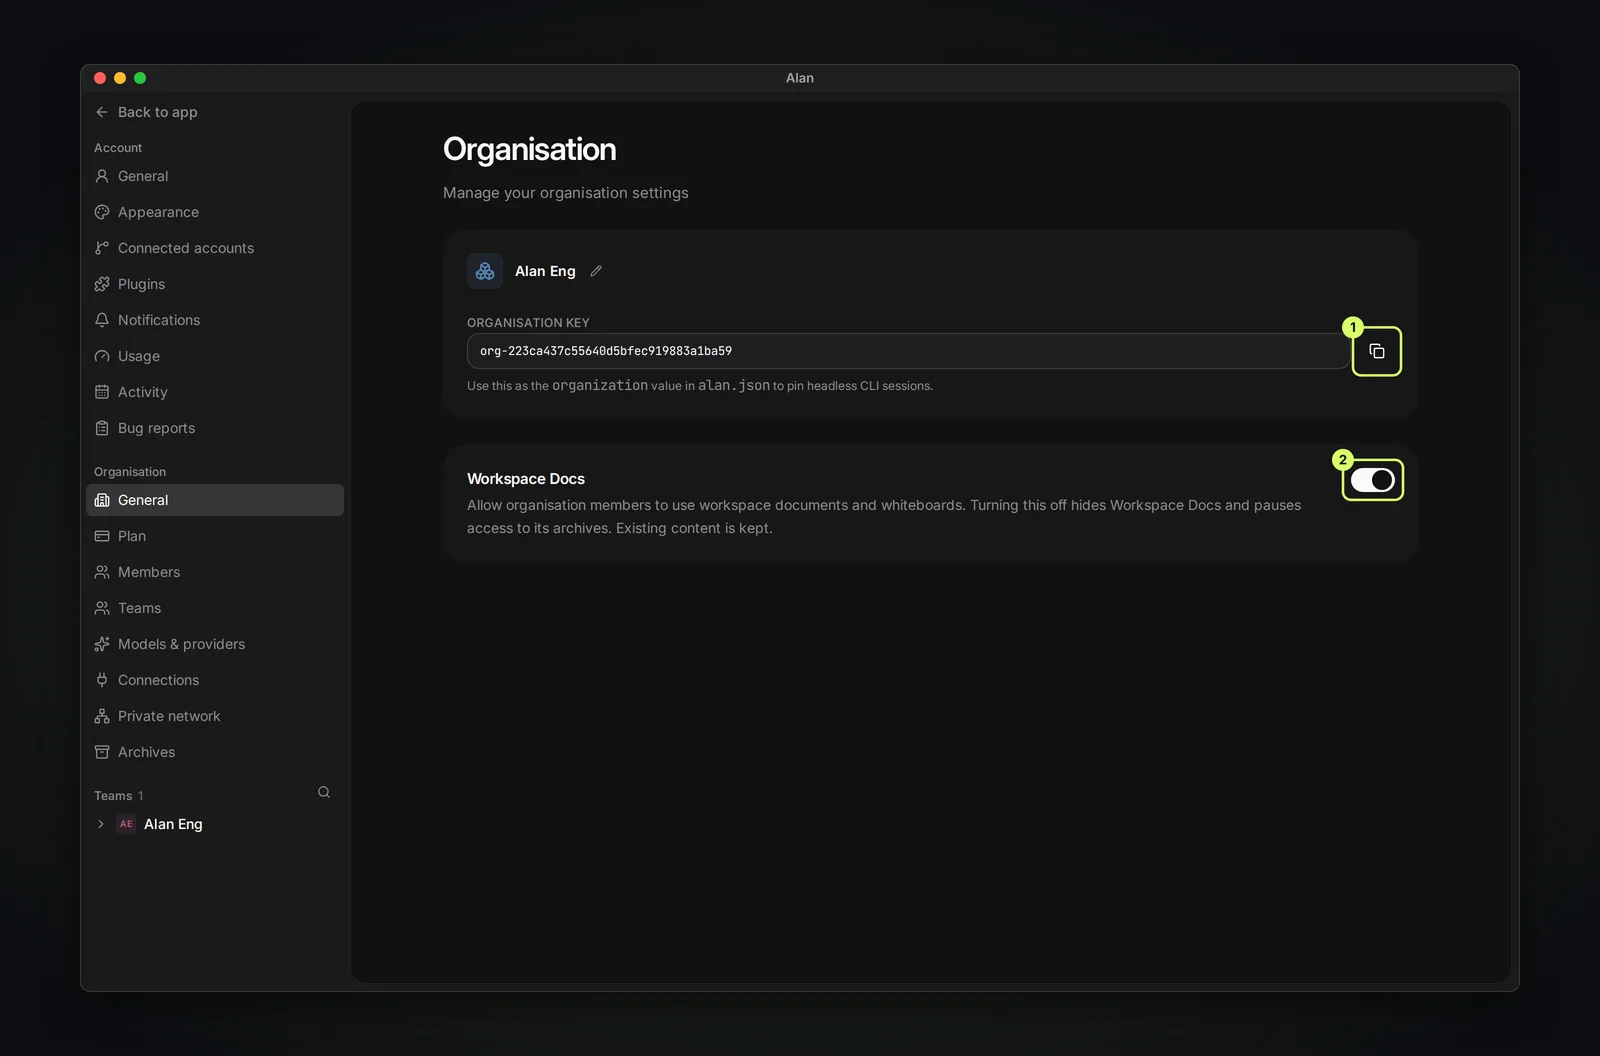Viewport: 1600px width, 1056px height.
Task: Click the organisation key text field
Action: coord(908,351)
